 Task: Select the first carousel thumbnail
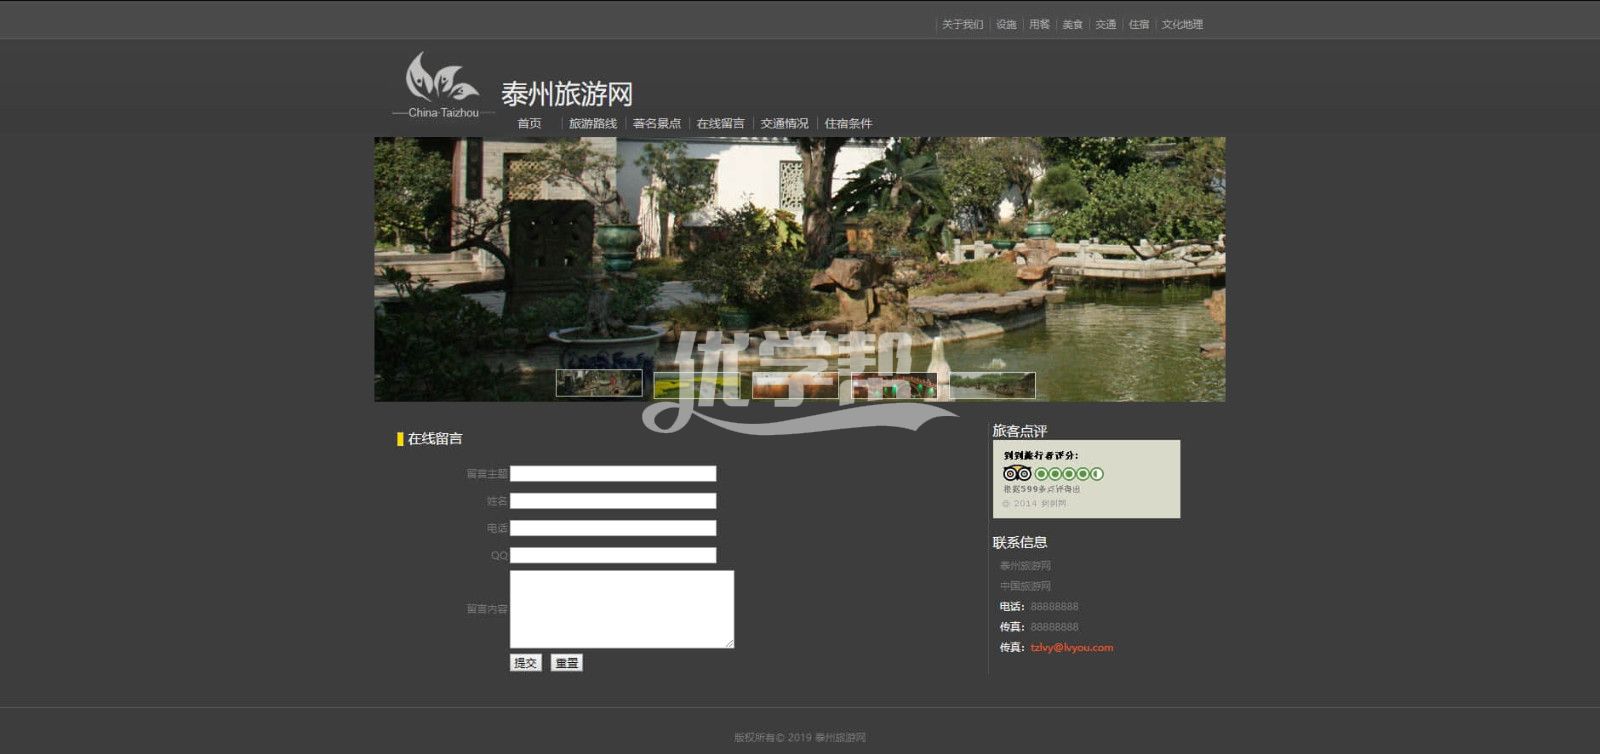(599, 383)
